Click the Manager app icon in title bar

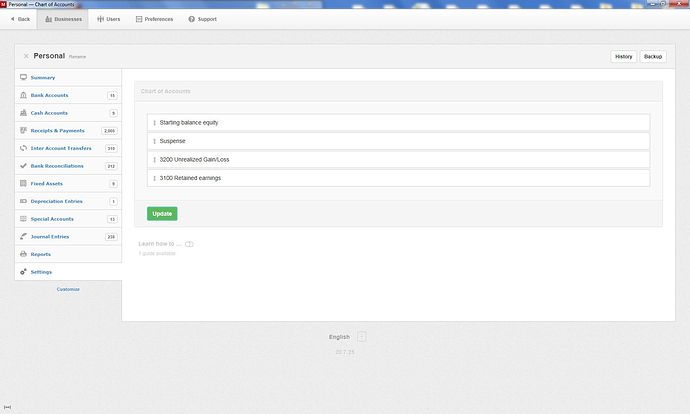pyautogui.click(x=3, y=4)
